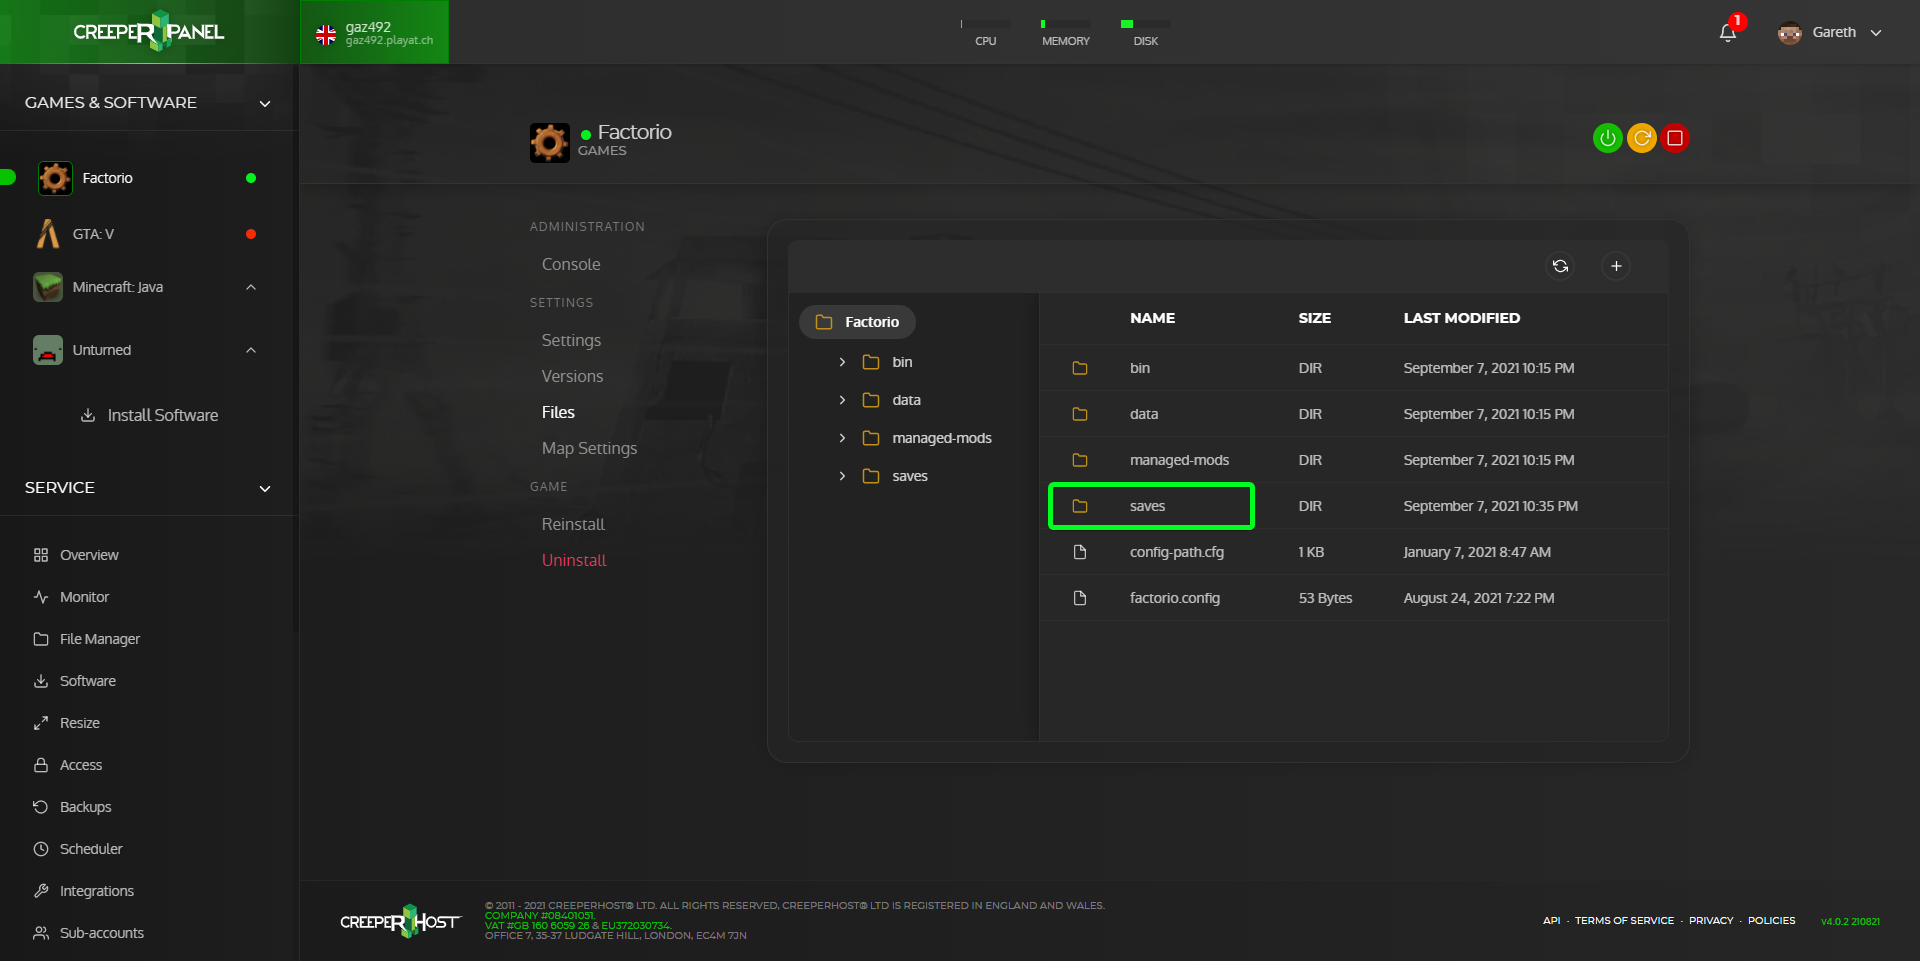
Task: Click the GTA: V icon in the sidebar
Action: coord(48,234)
